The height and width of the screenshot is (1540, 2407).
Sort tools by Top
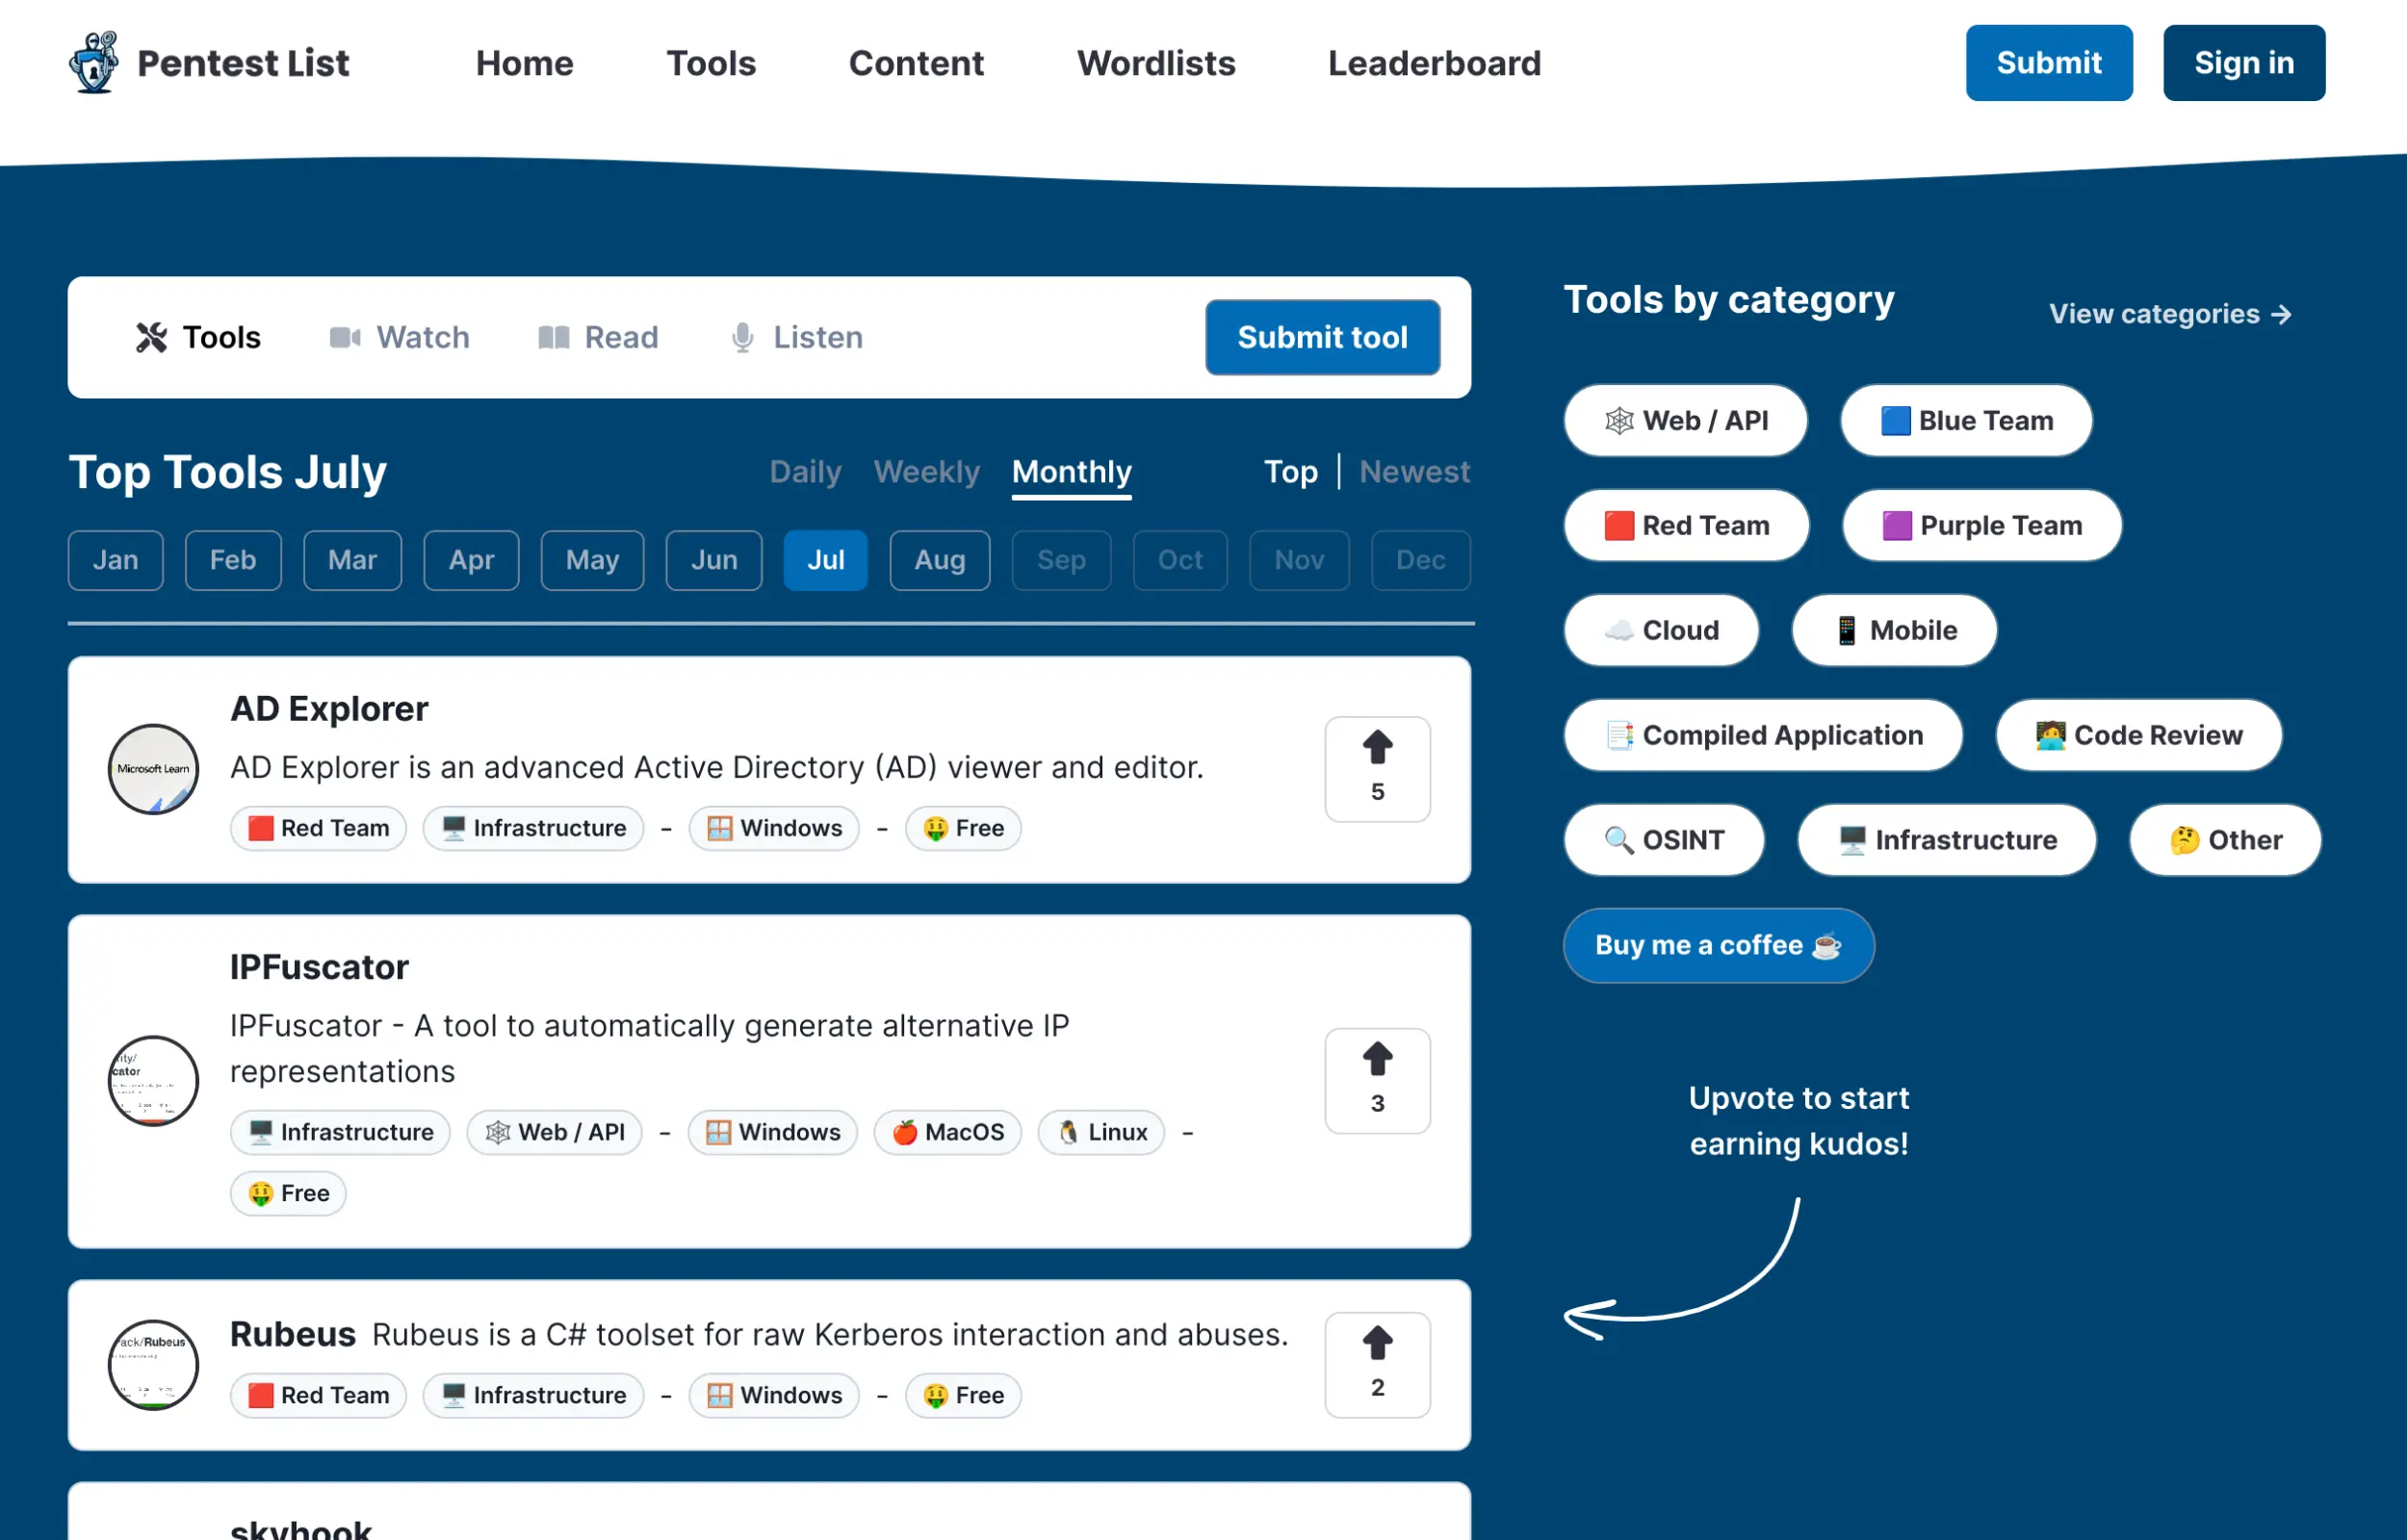click(x=1290, y=472)
